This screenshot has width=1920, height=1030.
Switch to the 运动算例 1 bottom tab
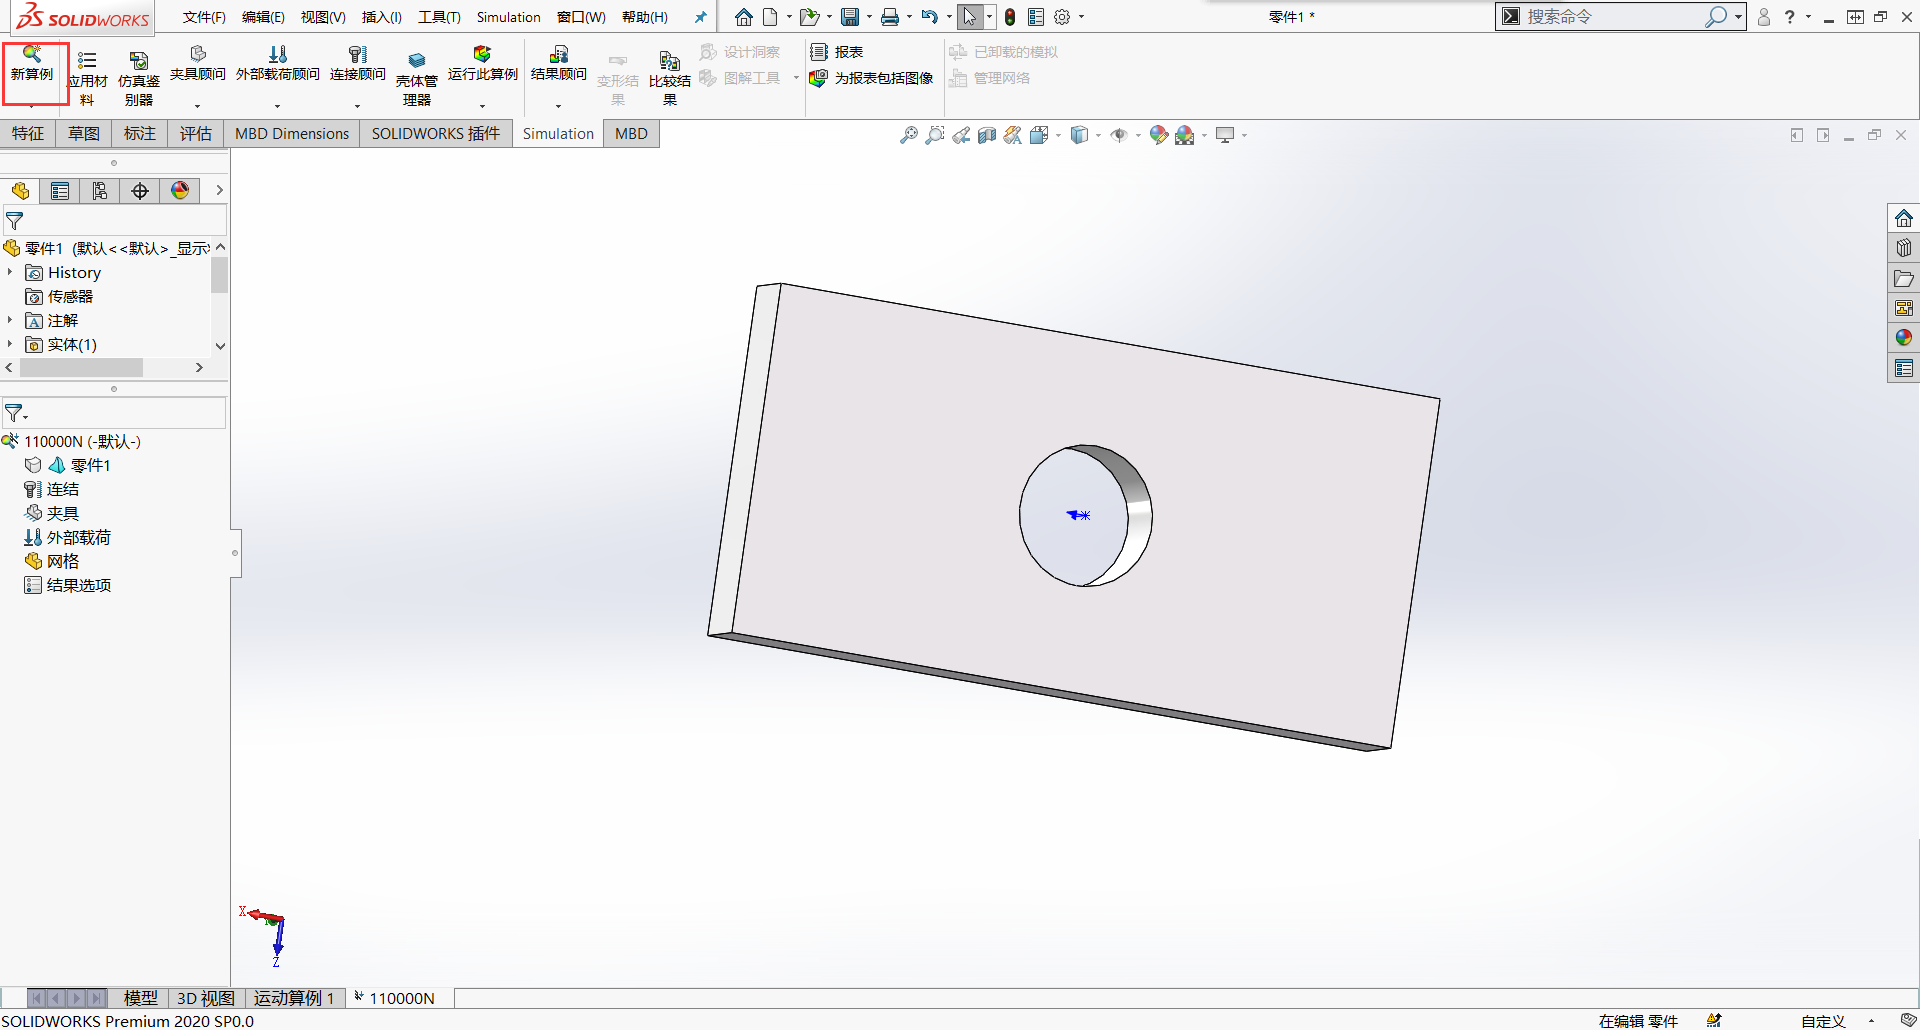(293, 998)
